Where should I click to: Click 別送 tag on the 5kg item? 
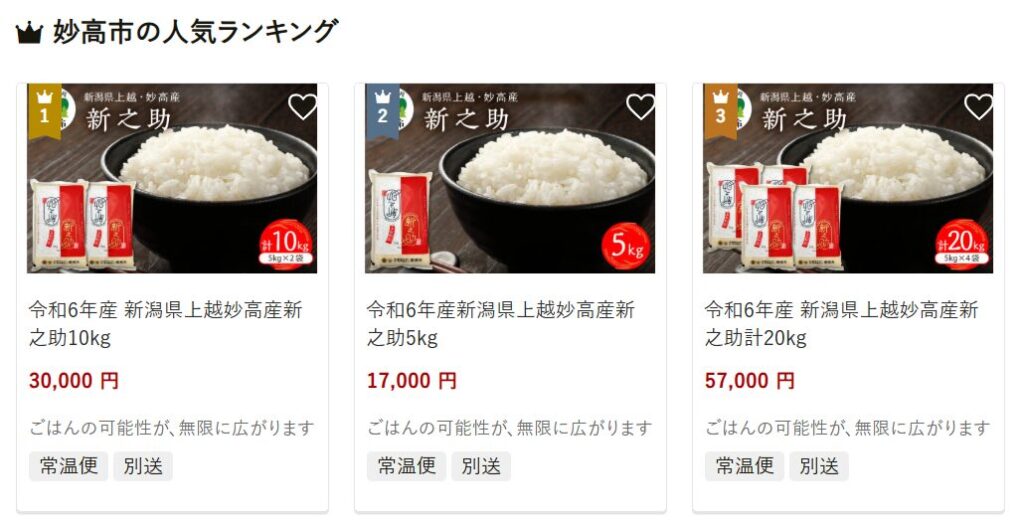coord(481,466)
